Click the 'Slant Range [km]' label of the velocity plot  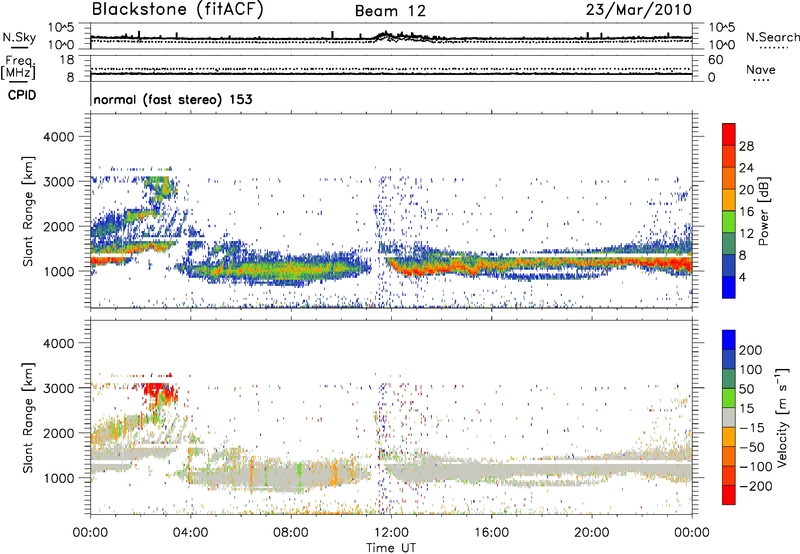[28, 417]
